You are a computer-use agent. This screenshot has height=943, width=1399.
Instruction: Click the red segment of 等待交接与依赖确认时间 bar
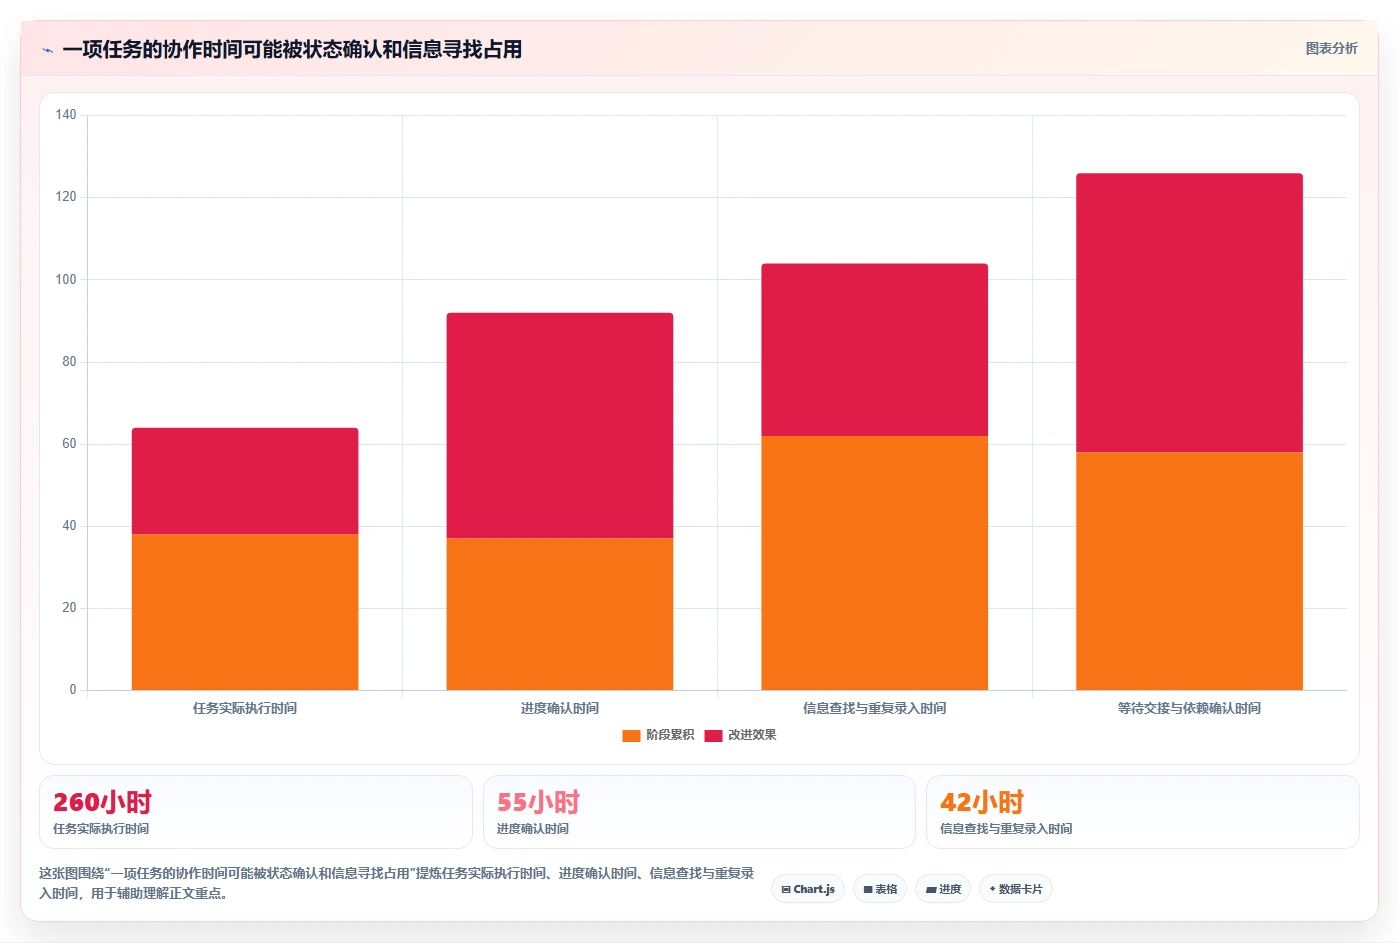tap(1190, 313)
